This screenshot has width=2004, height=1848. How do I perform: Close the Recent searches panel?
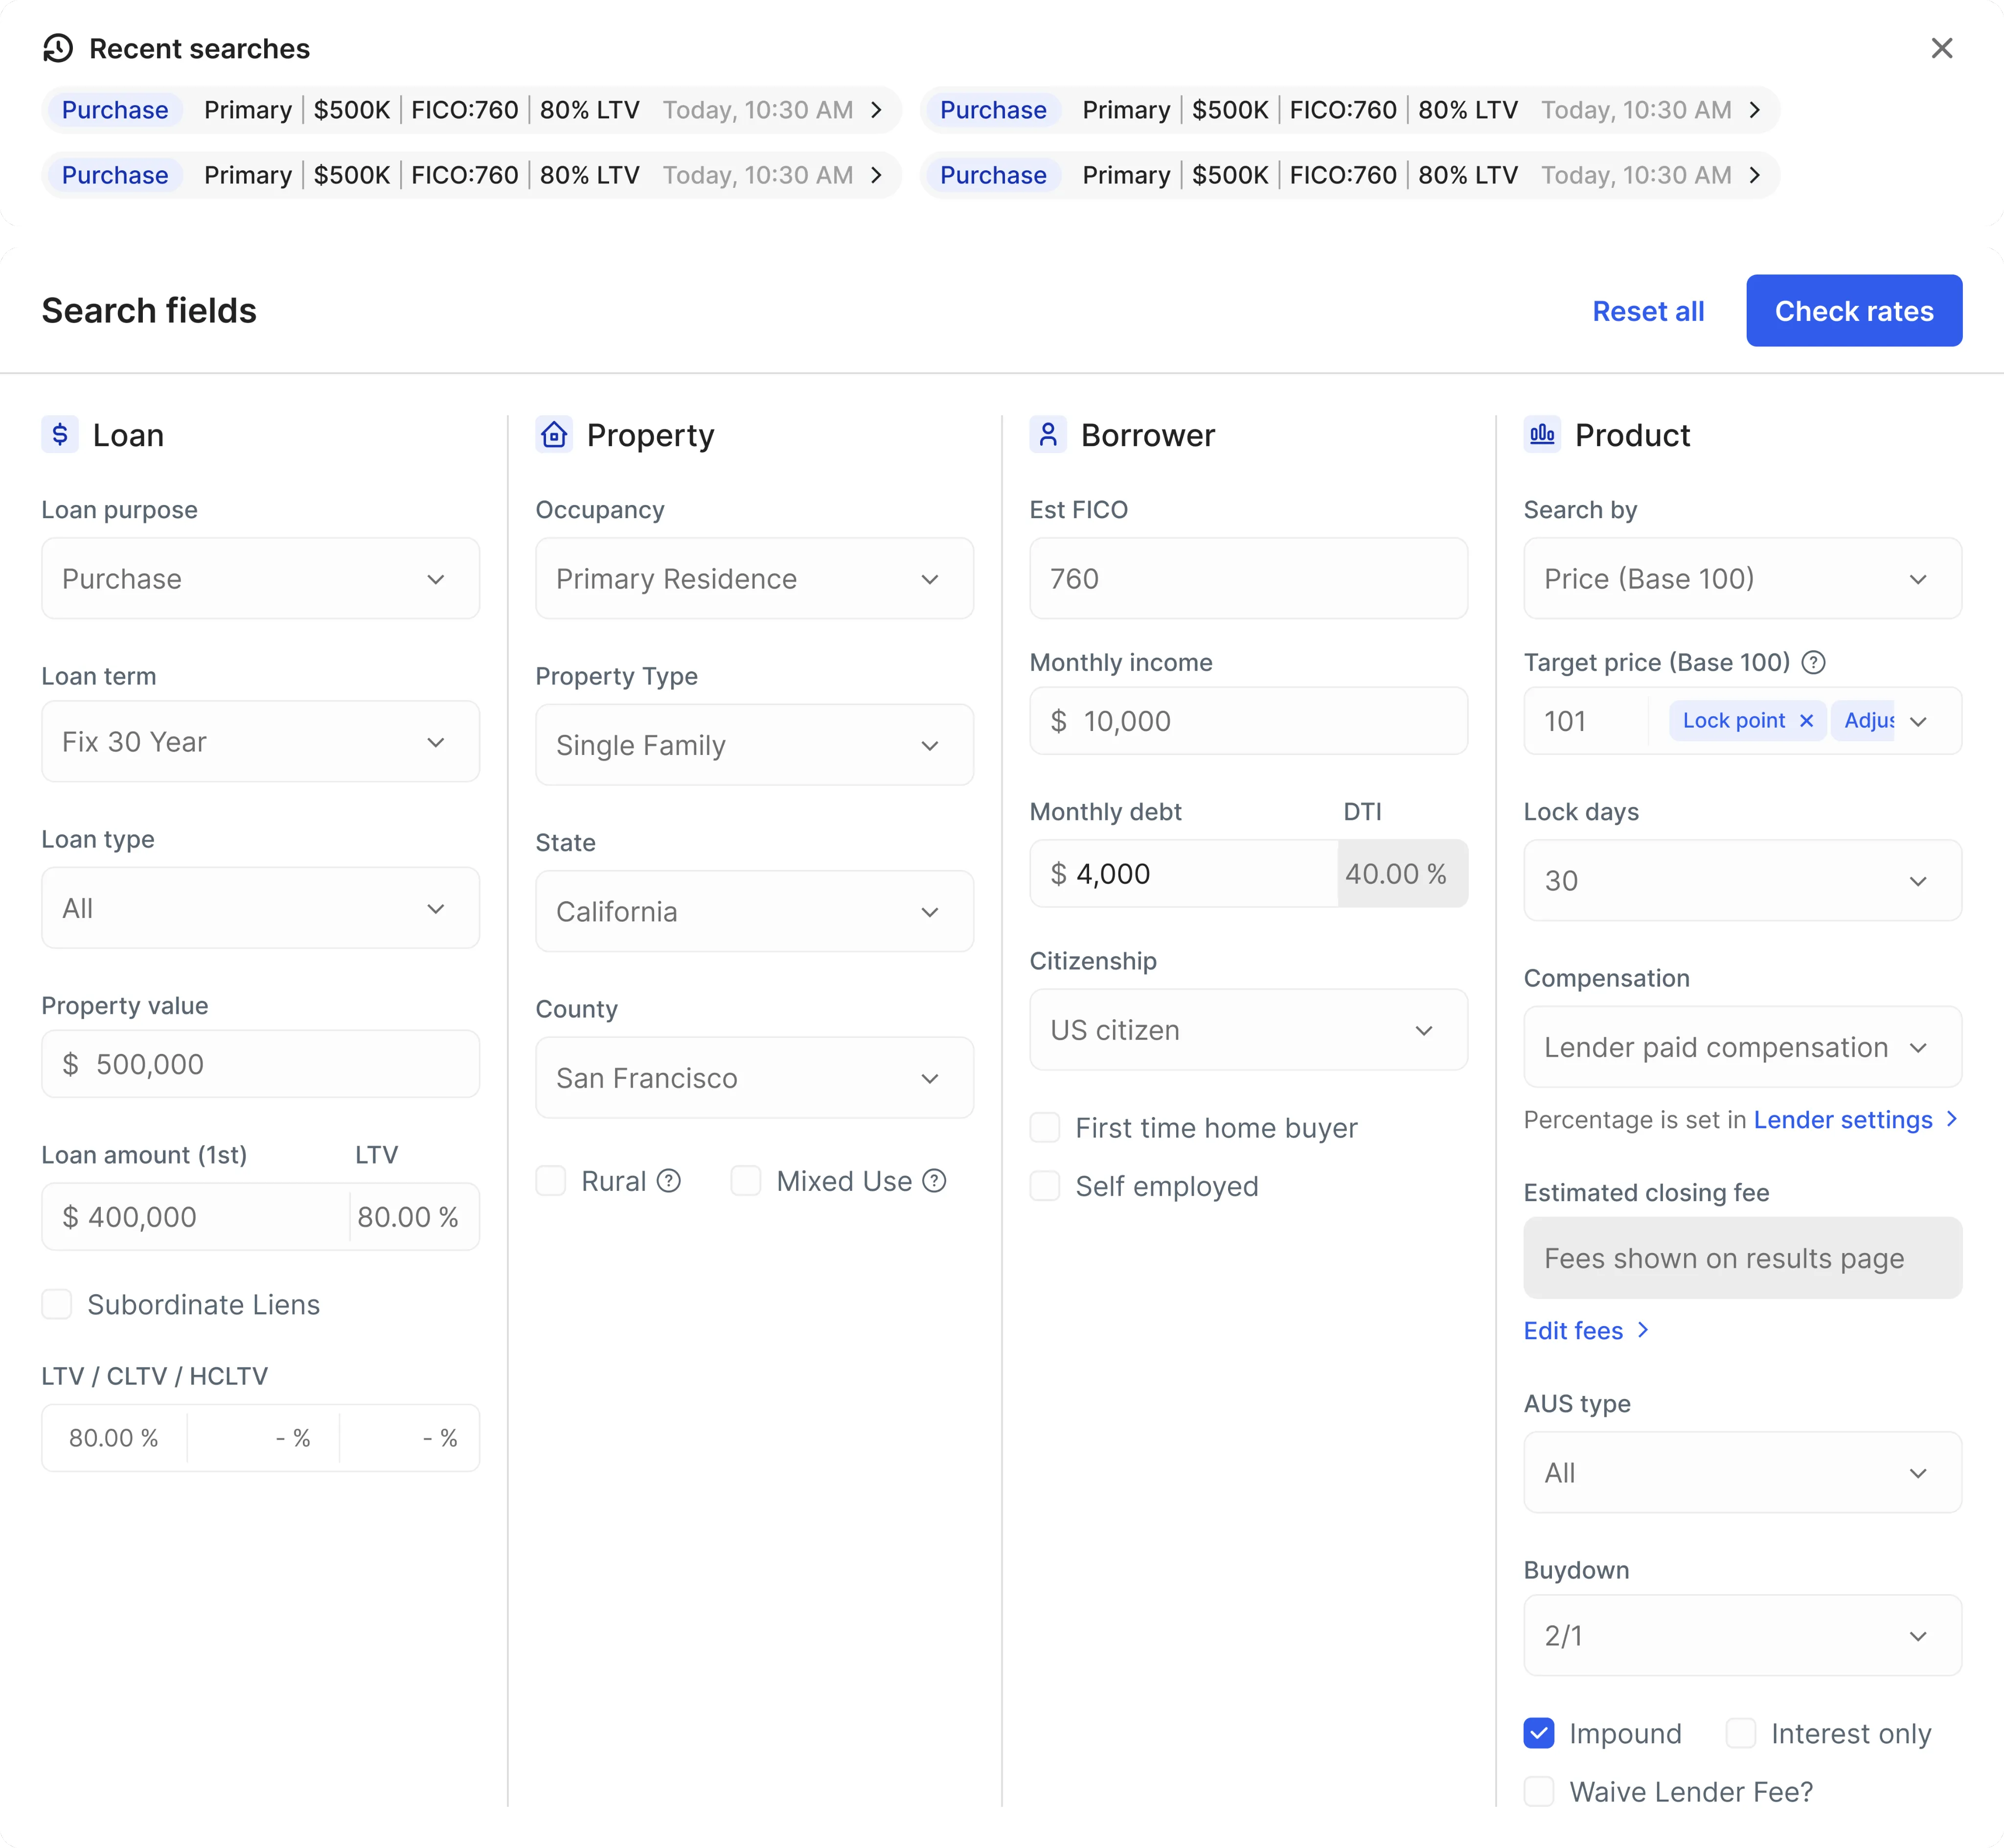[1943, 47]
